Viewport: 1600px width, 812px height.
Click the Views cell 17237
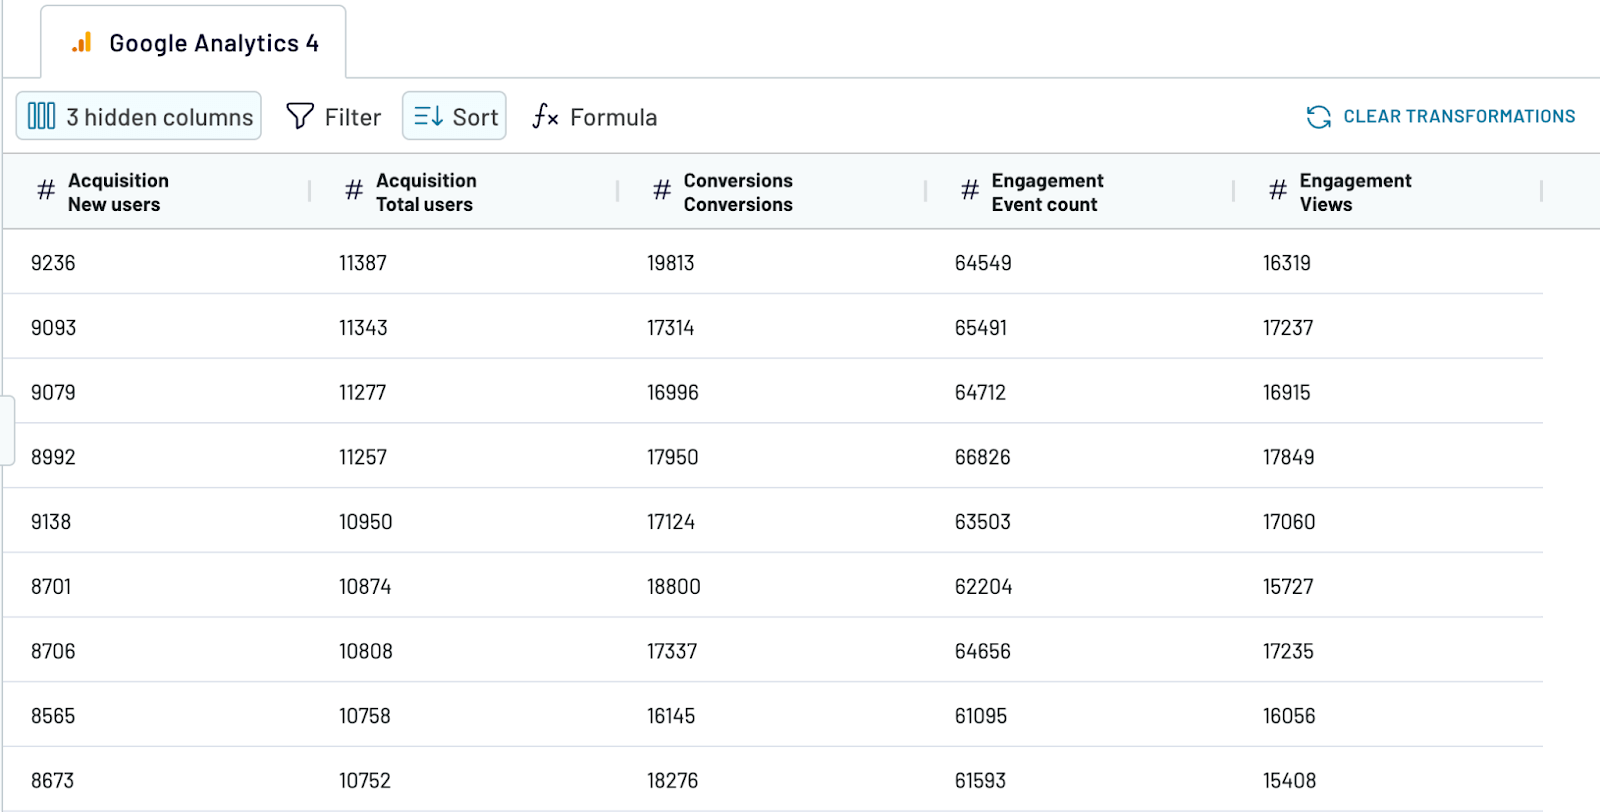[1288, 328]
